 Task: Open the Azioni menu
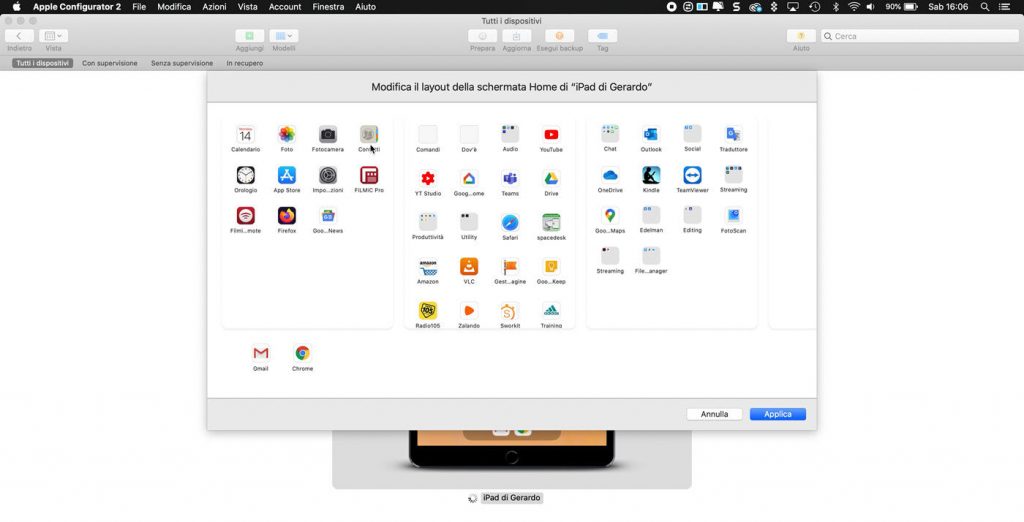(x=214, y=7)
